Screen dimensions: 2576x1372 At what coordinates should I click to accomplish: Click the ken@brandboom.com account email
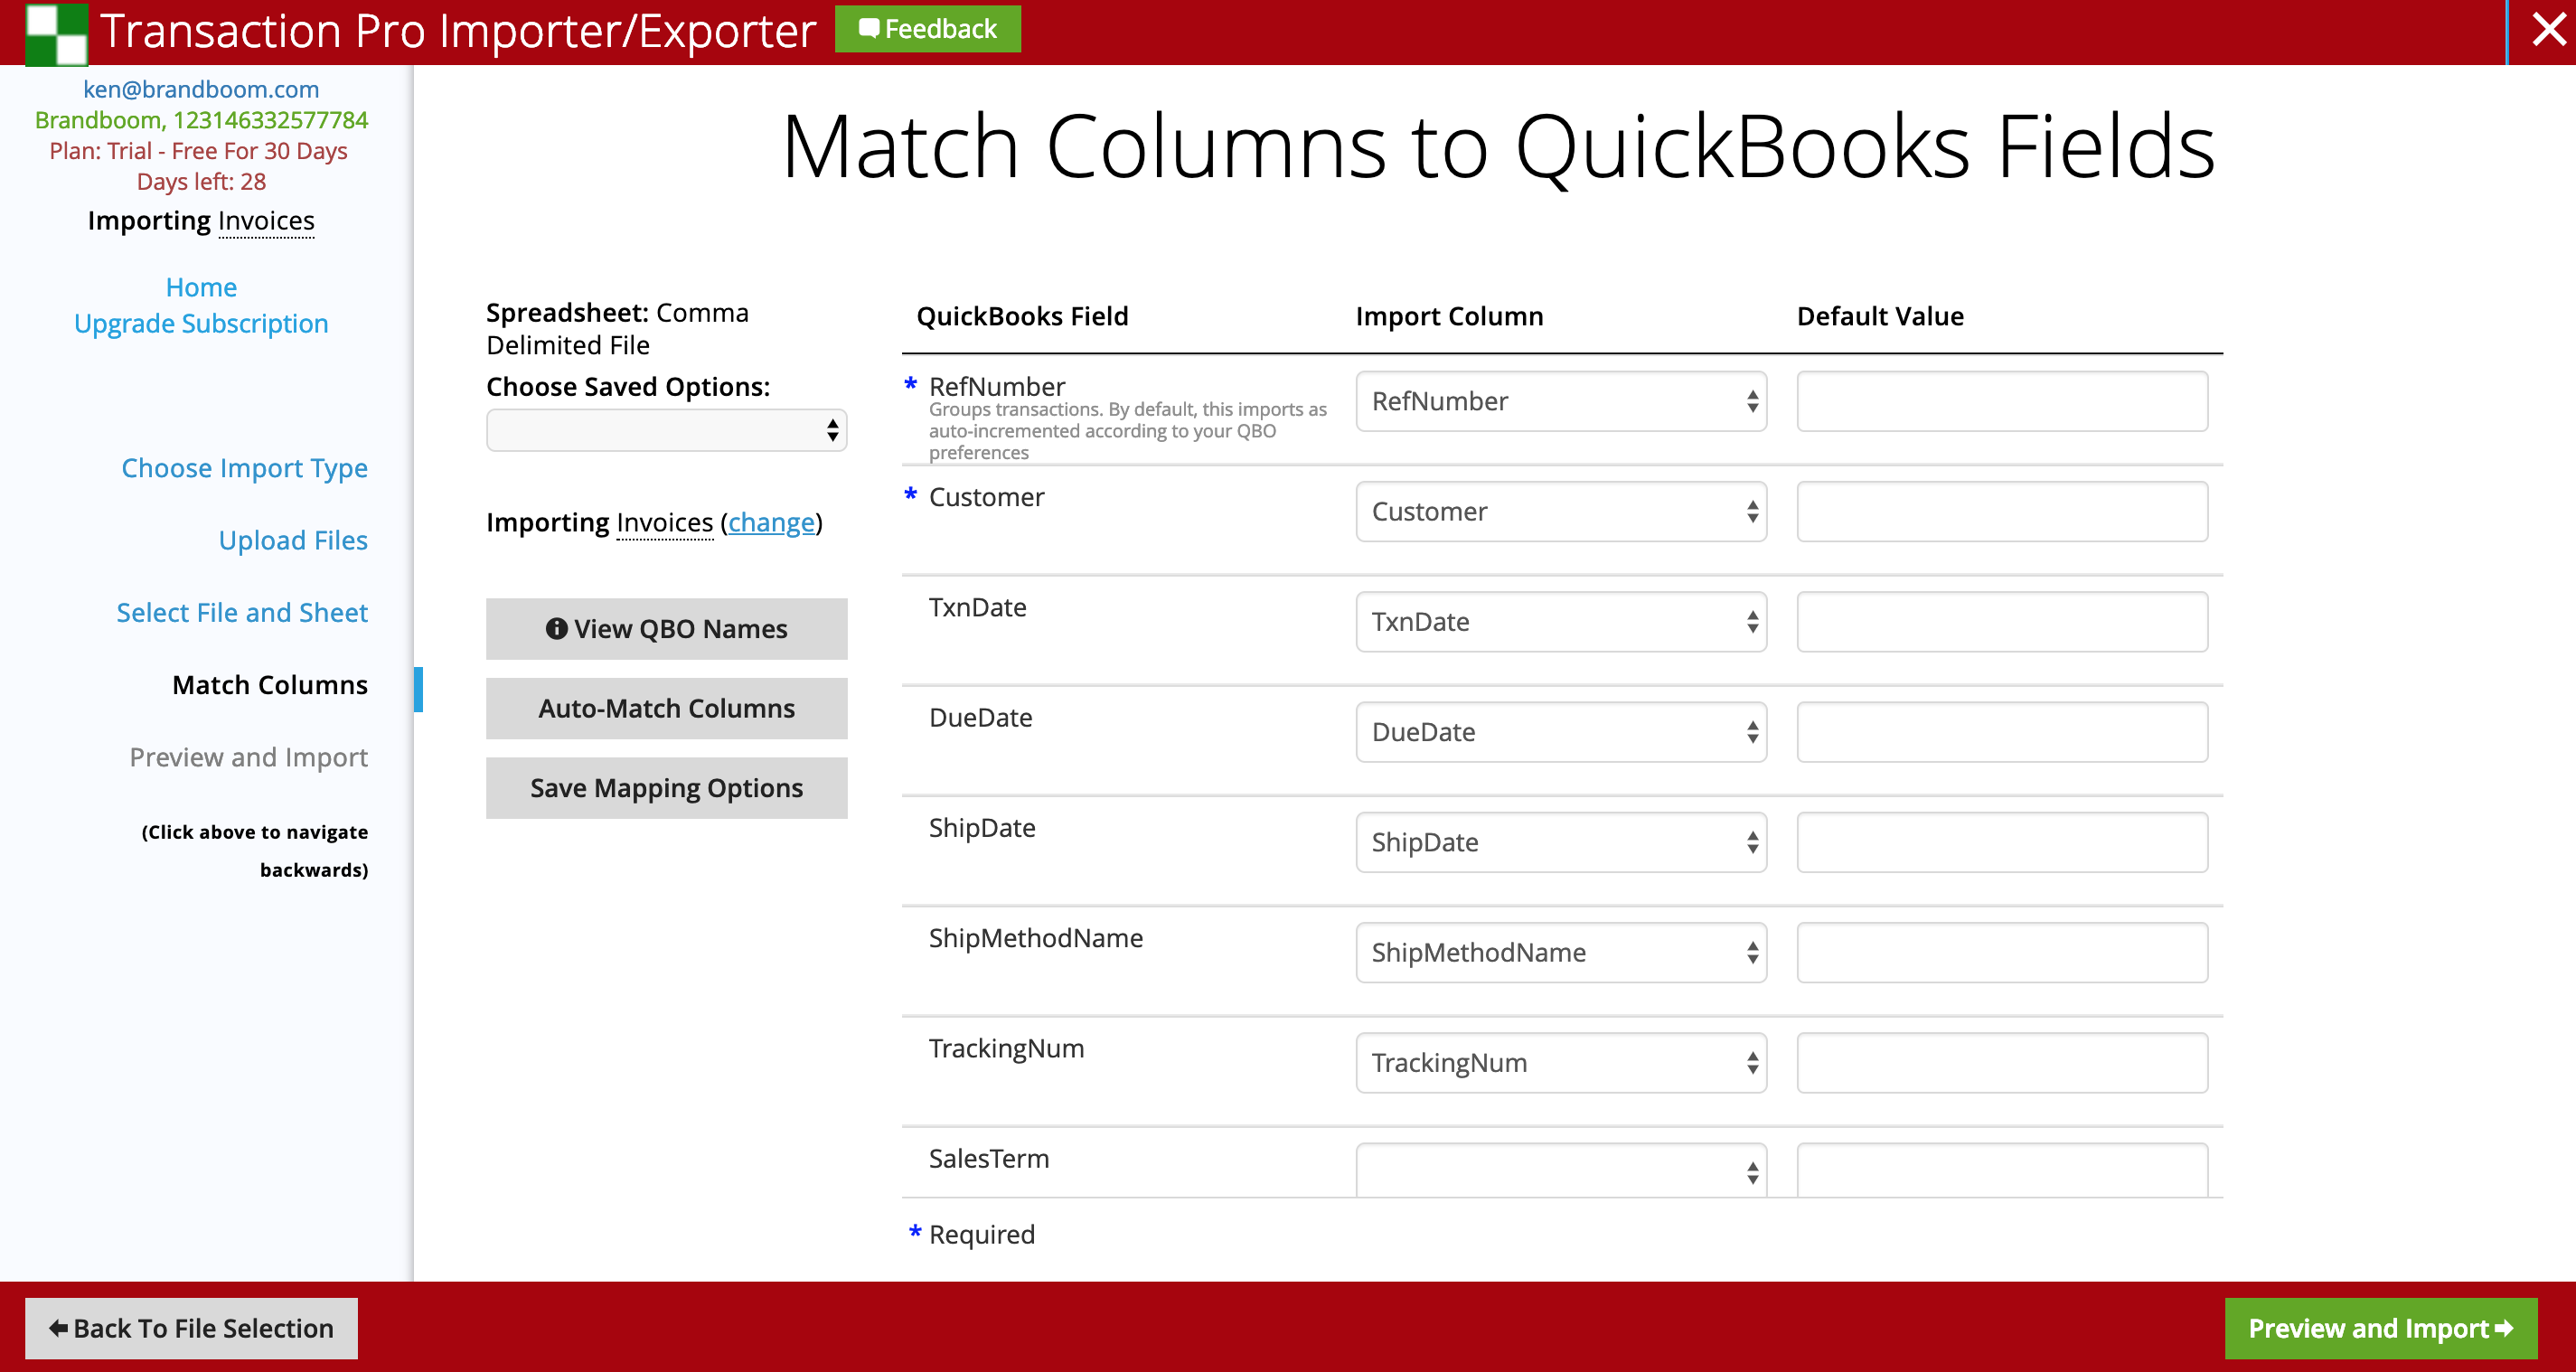201,89
